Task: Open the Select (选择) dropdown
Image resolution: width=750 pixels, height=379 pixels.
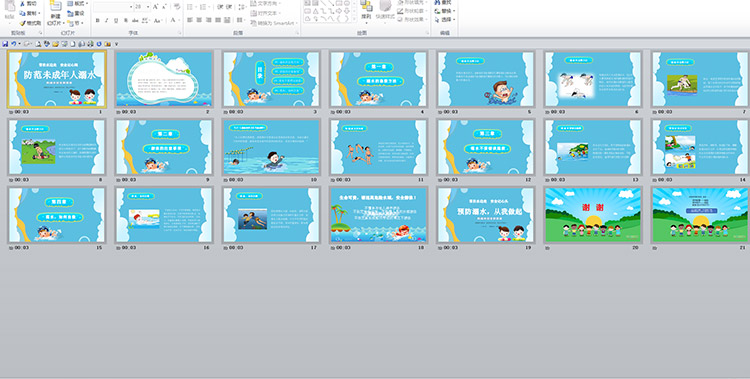Action: click(445, 20)
